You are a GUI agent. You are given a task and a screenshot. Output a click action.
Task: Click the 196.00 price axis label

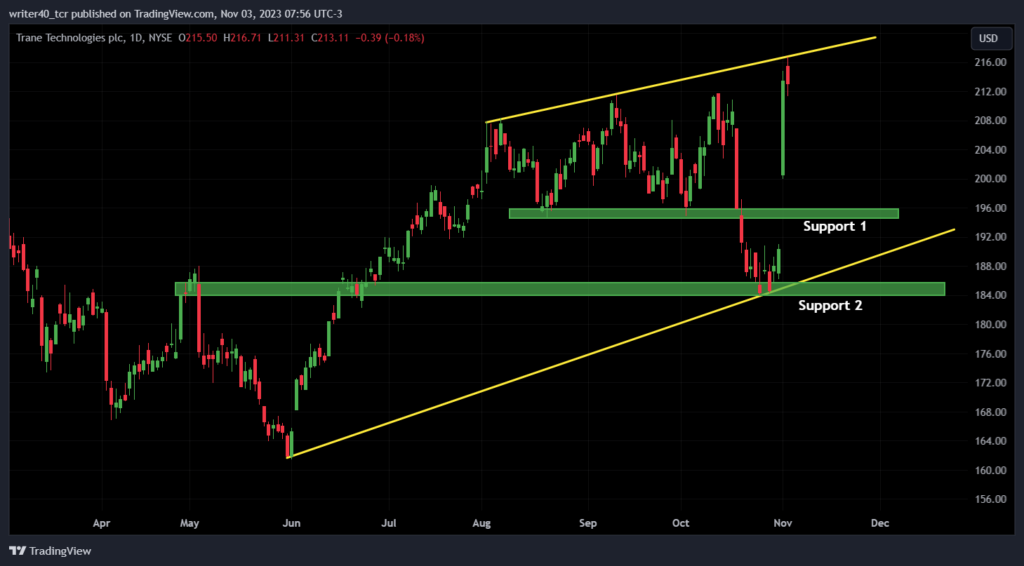click(x=991, y=208)
